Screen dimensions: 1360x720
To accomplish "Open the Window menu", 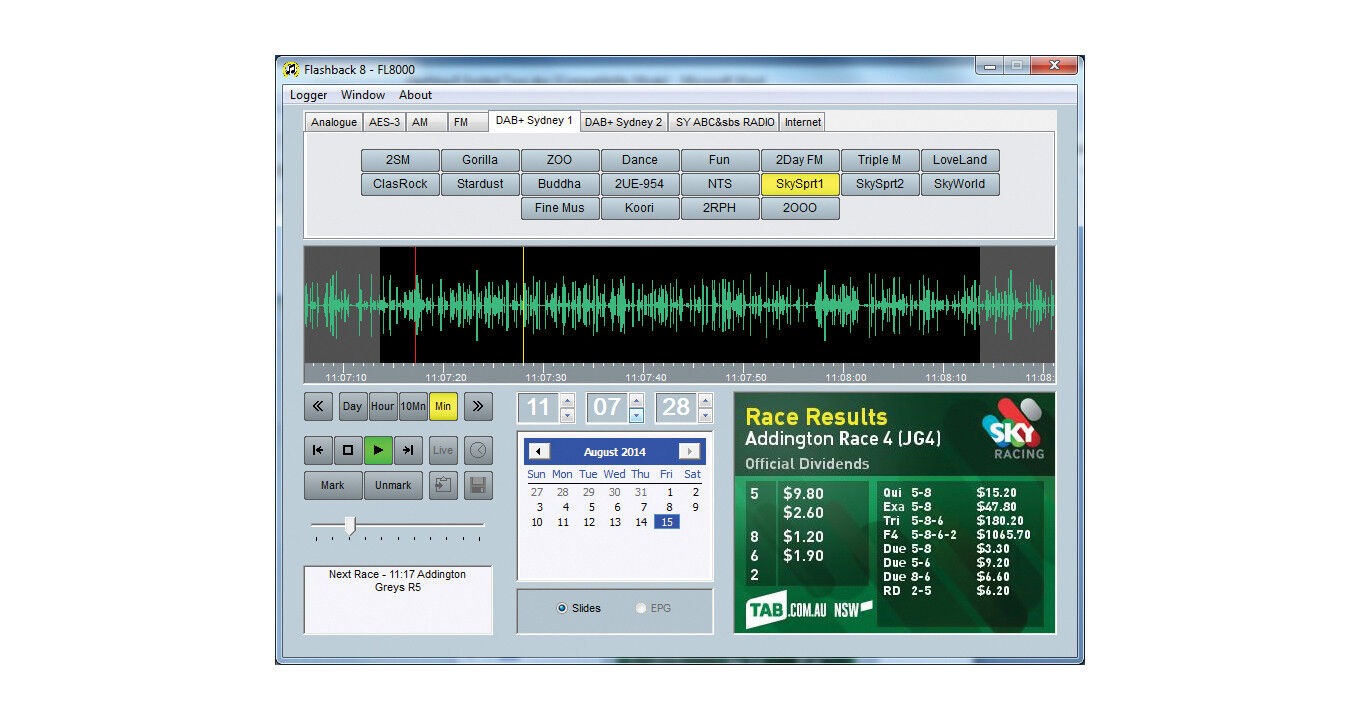I will coord(363,95).
